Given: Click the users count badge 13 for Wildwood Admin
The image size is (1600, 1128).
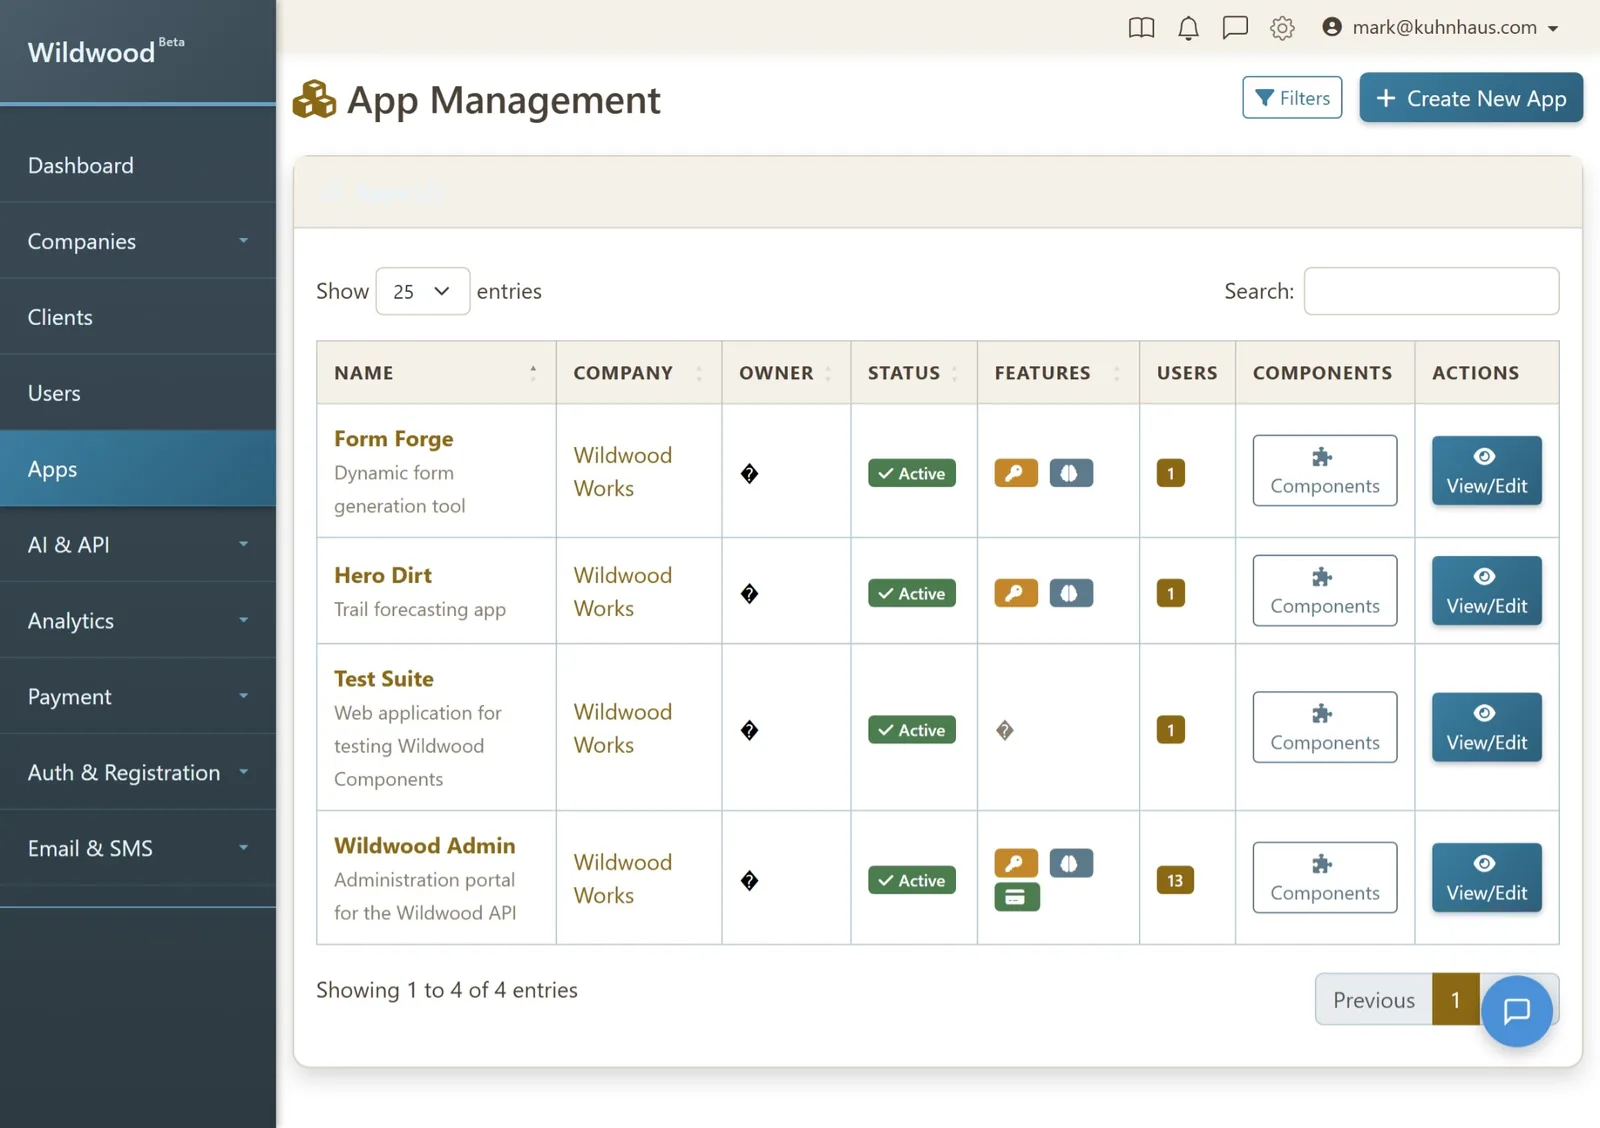Looking at the screenshot, I should pyautogui.click(x=1175, y=880).
